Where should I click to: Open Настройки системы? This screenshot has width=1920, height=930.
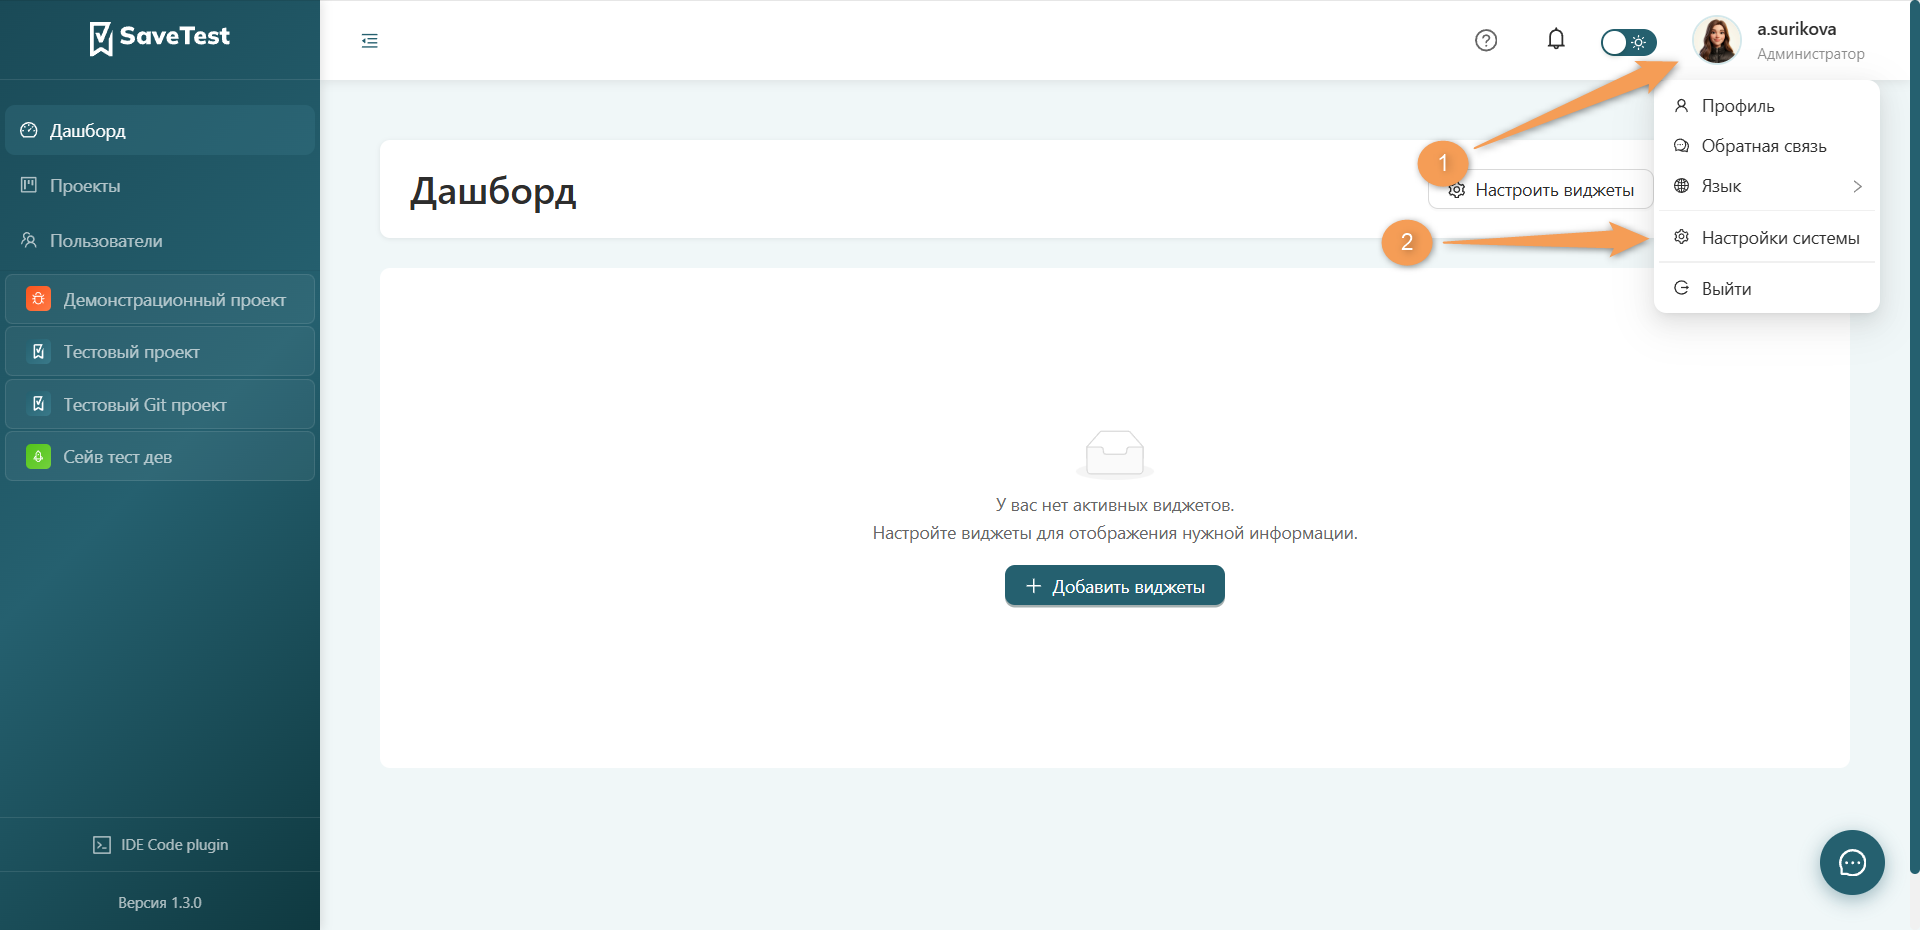click(x=1767, y=238)
